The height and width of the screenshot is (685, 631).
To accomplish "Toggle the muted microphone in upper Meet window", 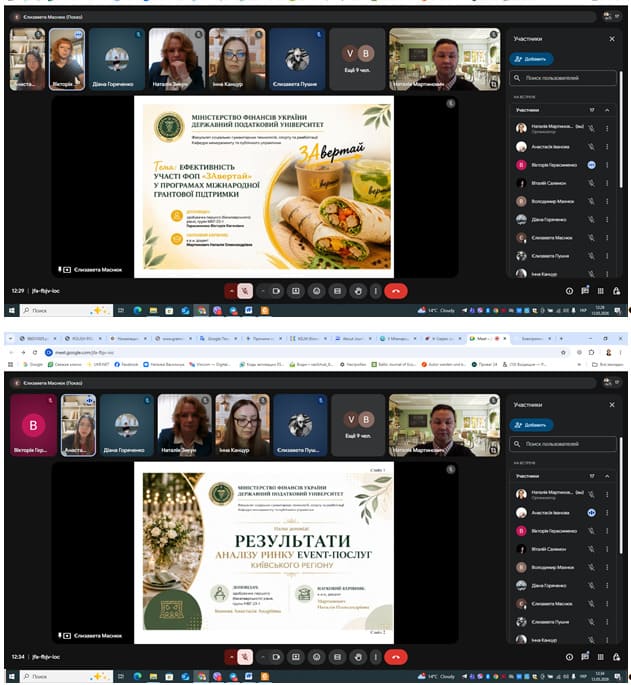I will point(245,291).
